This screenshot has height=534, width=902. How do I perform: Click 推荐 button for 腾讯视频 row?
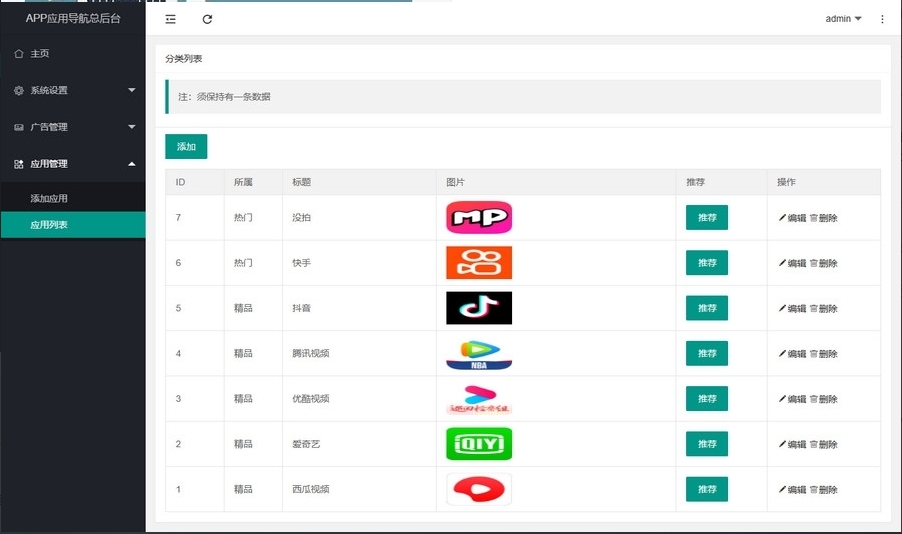706,353
